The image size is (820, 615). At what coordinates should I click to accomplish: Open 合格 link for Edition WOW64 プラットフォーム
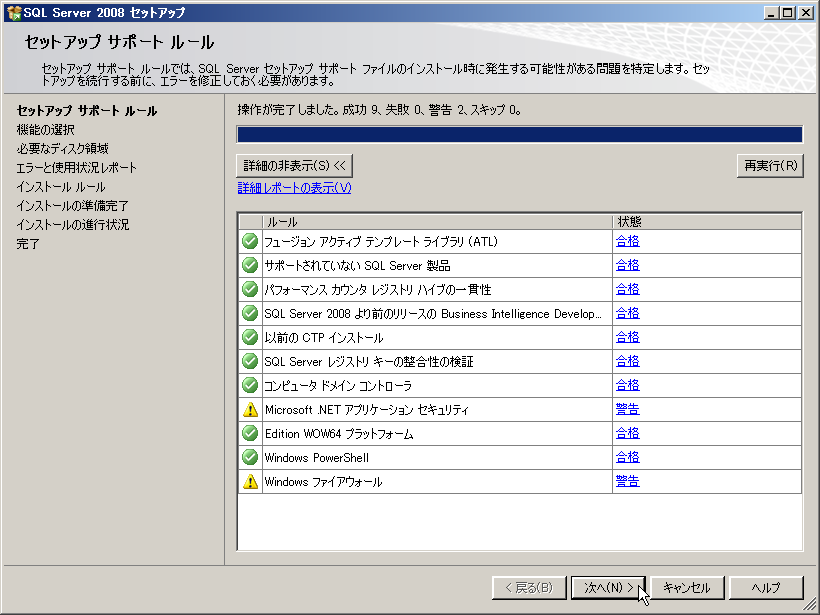click(x=628, y=434)
